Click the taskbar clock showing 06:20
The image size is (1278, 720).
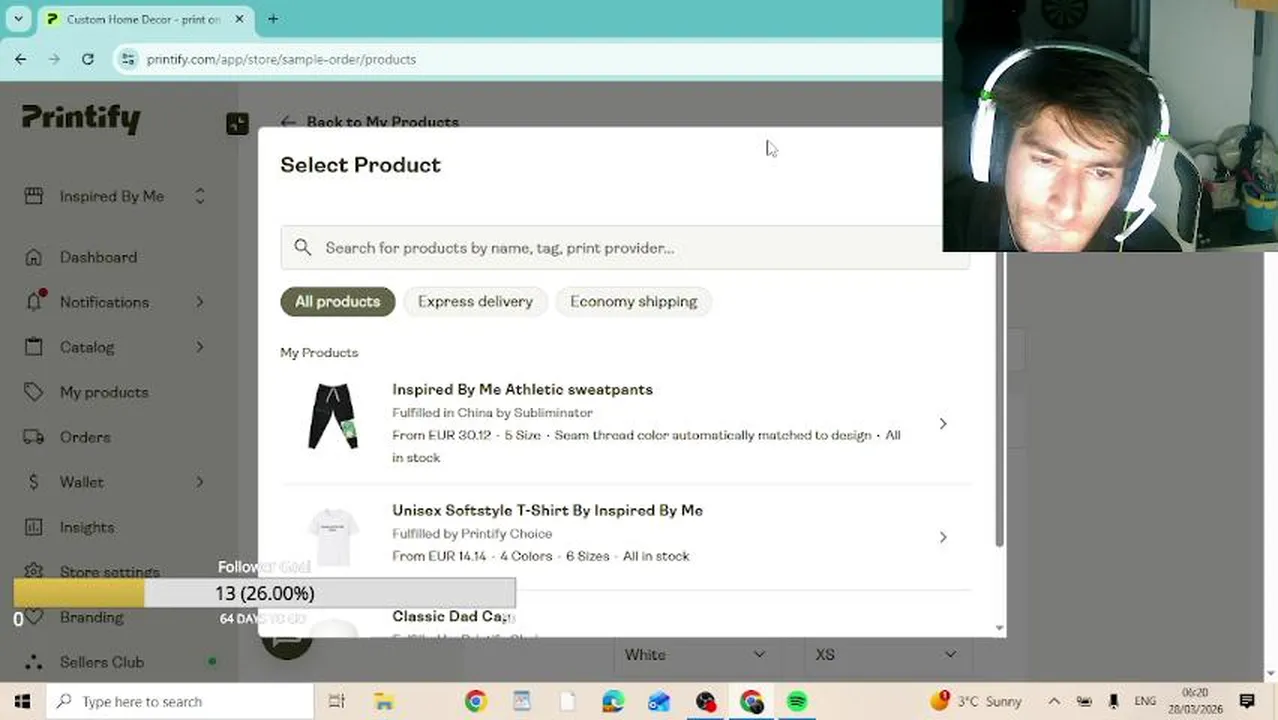[1195, 701]
